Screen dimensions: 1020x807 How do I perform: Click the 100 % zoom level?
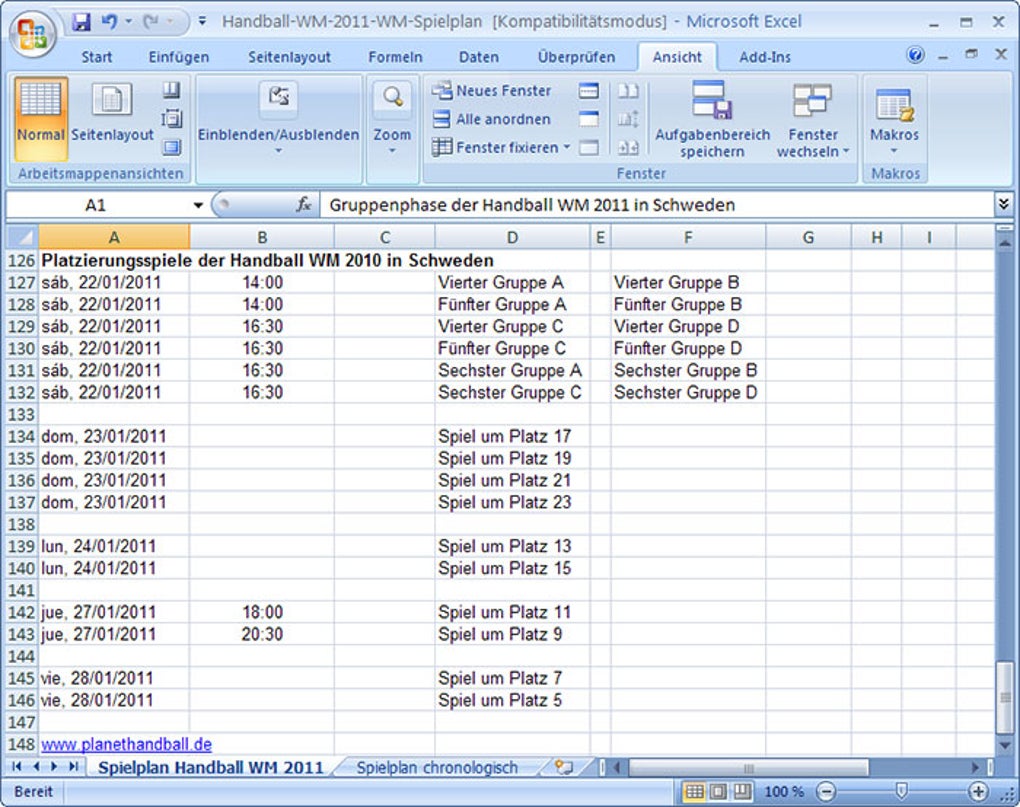click(784, 791)
